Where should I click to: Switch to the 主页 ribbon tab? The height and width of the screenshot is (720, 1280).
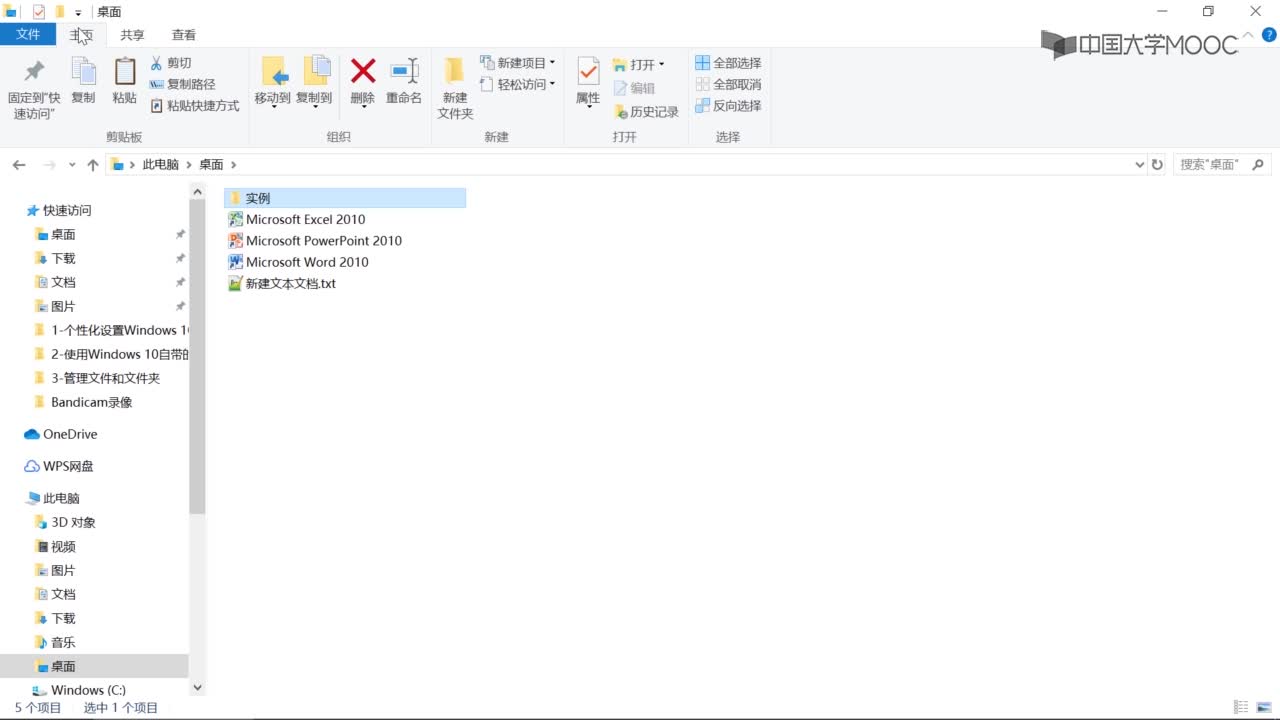tap(81, 34)
